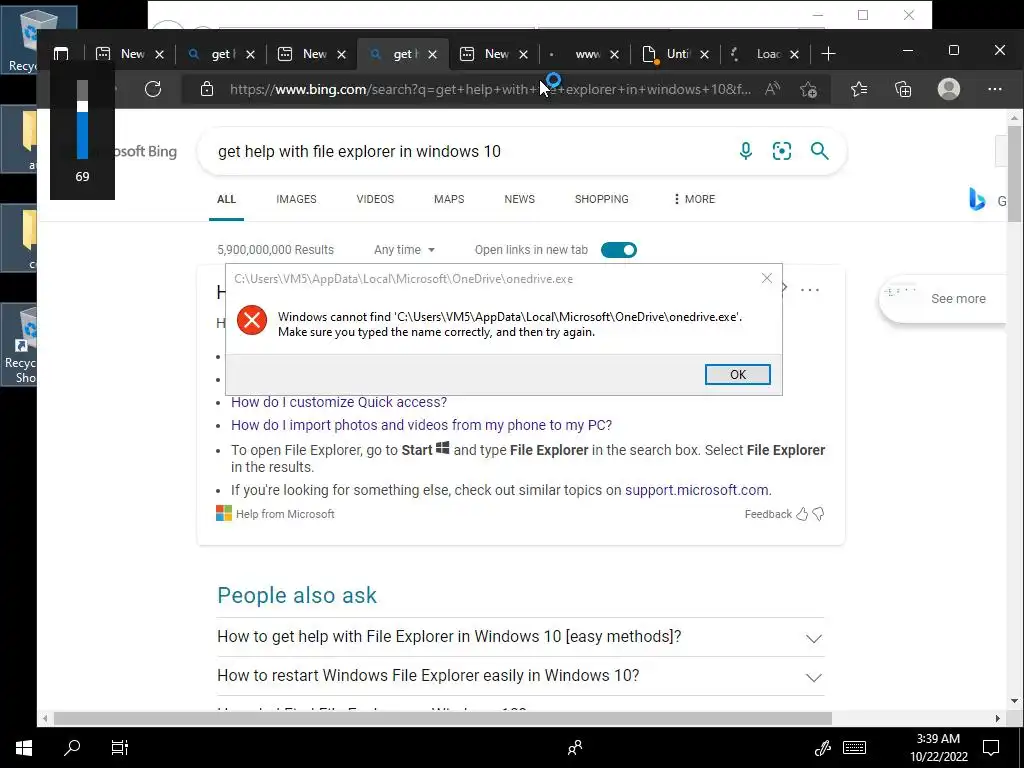Open the Collections icon
This screenshot has height=768, width=1024.
coord(903,89)
